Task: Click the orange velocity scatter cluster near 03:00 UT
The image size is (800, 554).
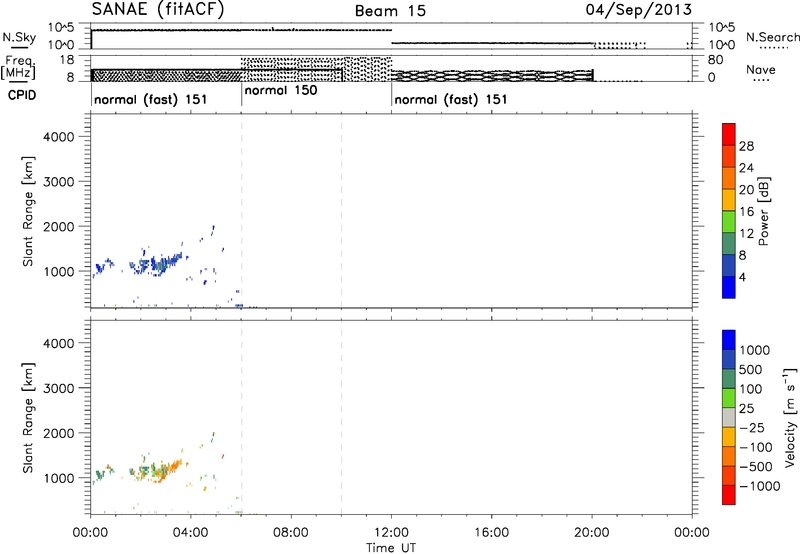Action: tap(166, 472)
